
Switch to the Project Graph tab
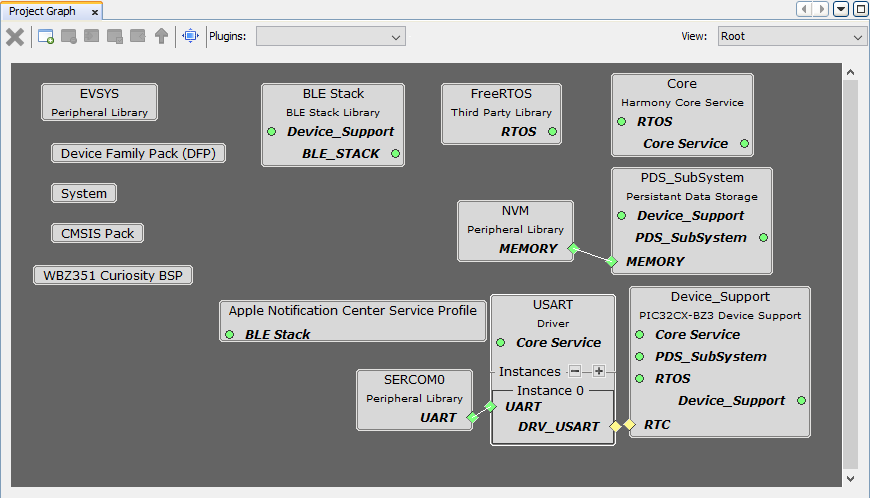click(x=42, y=11)
